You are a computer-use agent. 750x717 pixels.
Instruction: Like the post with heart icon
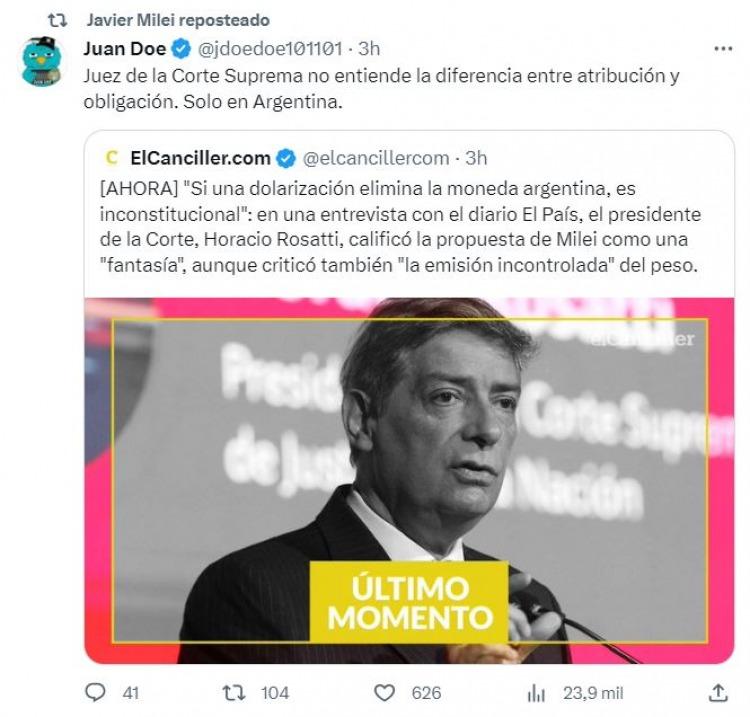coord(384,693)
